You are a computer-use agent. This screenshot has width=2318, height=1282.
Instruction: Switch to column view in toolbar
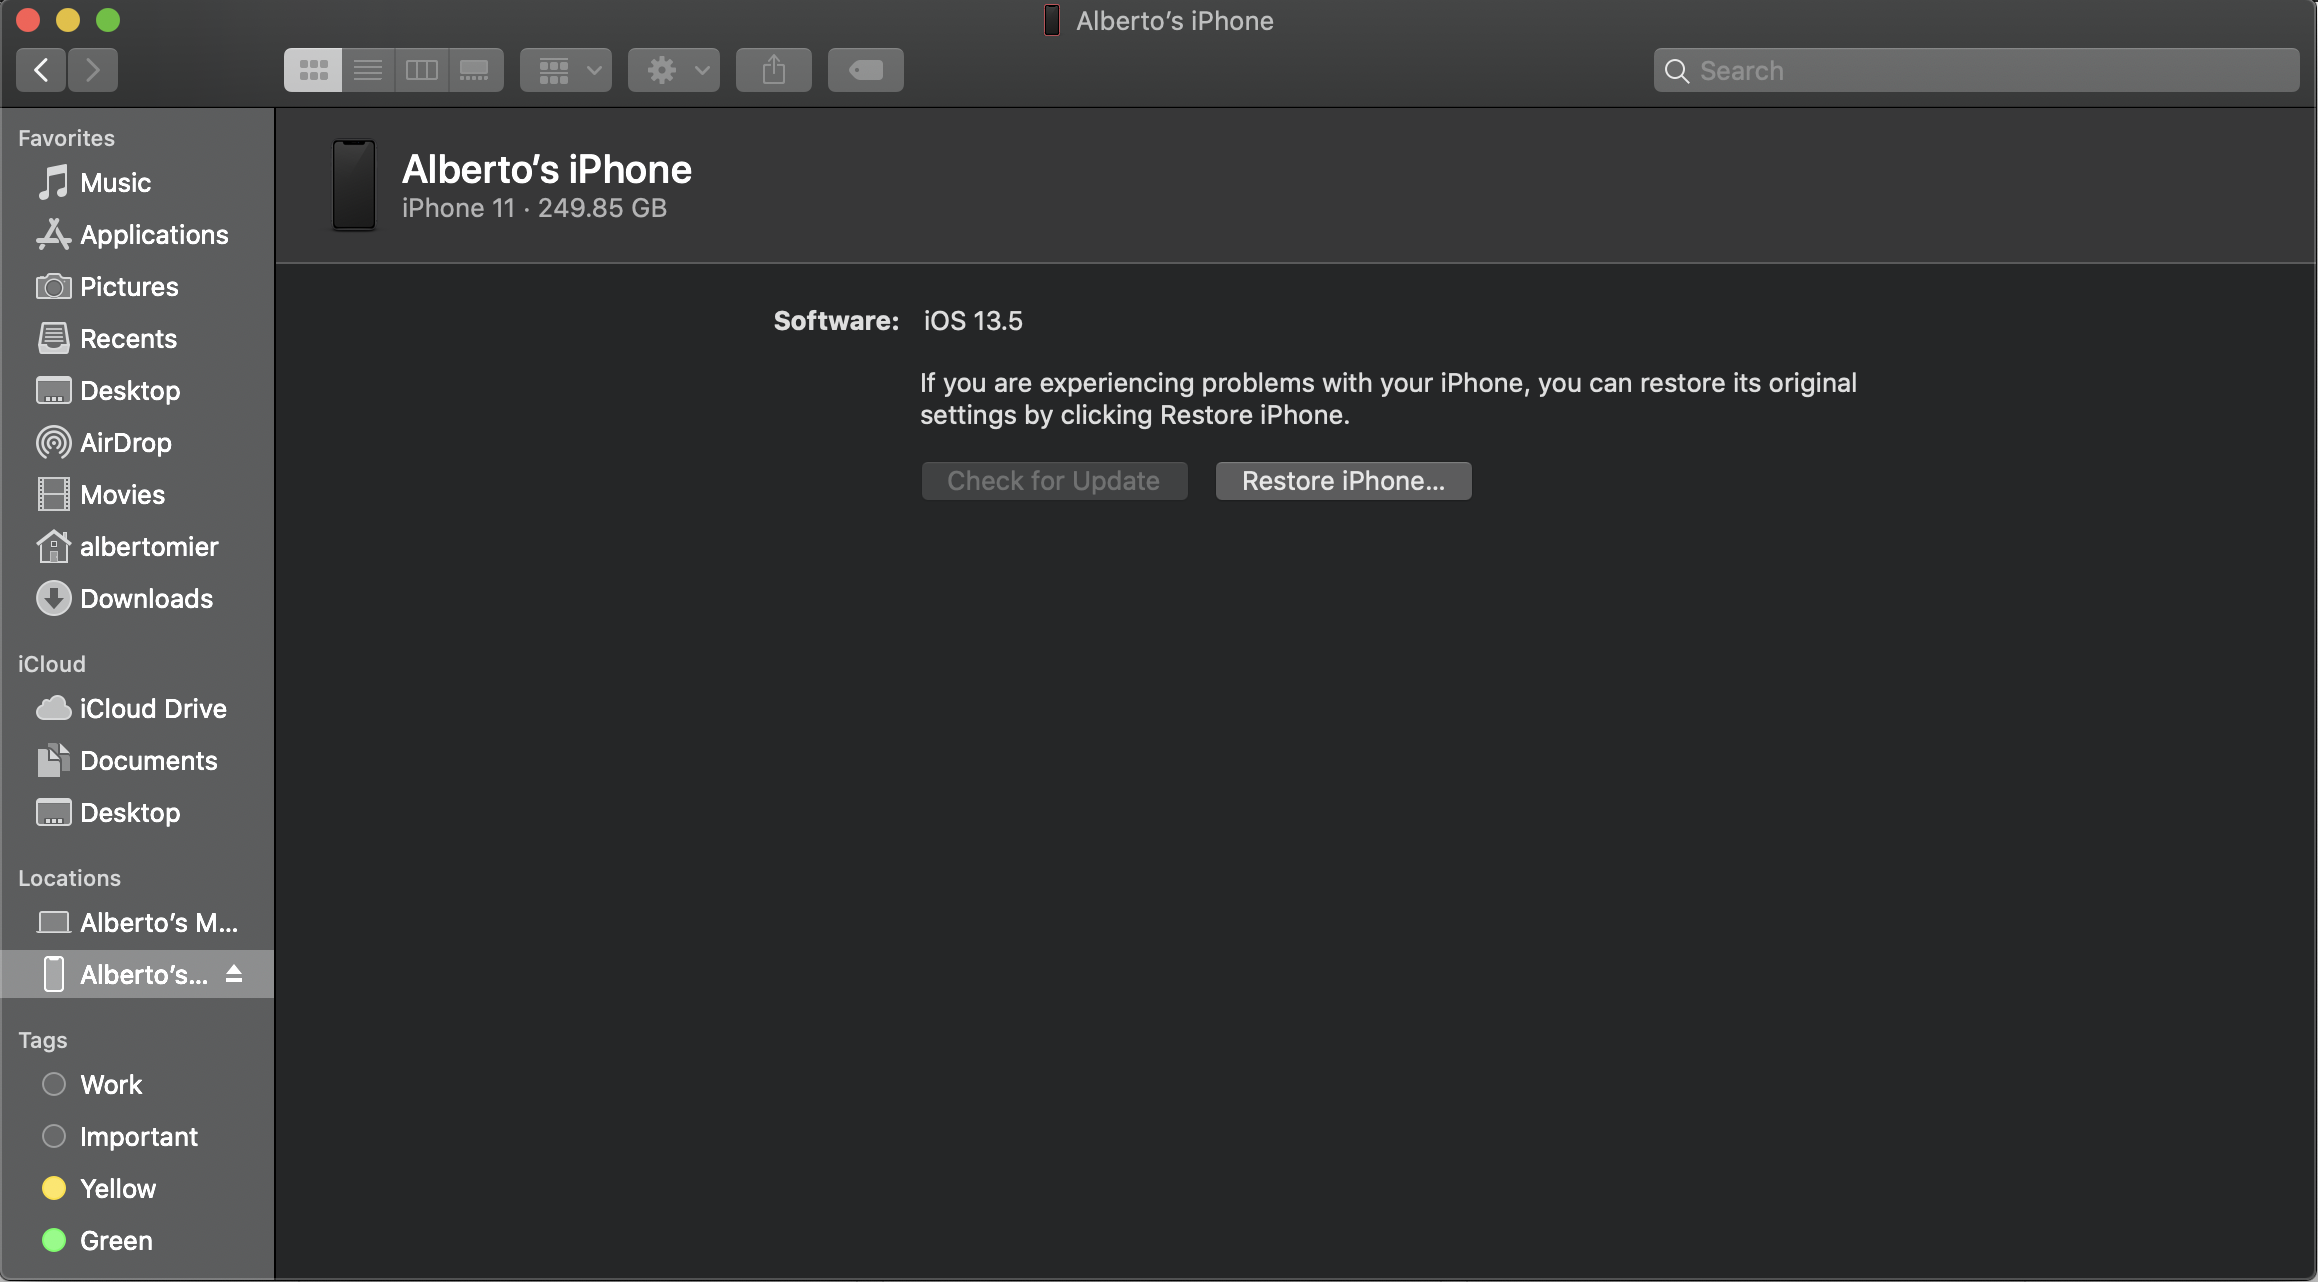click(422, 70)
